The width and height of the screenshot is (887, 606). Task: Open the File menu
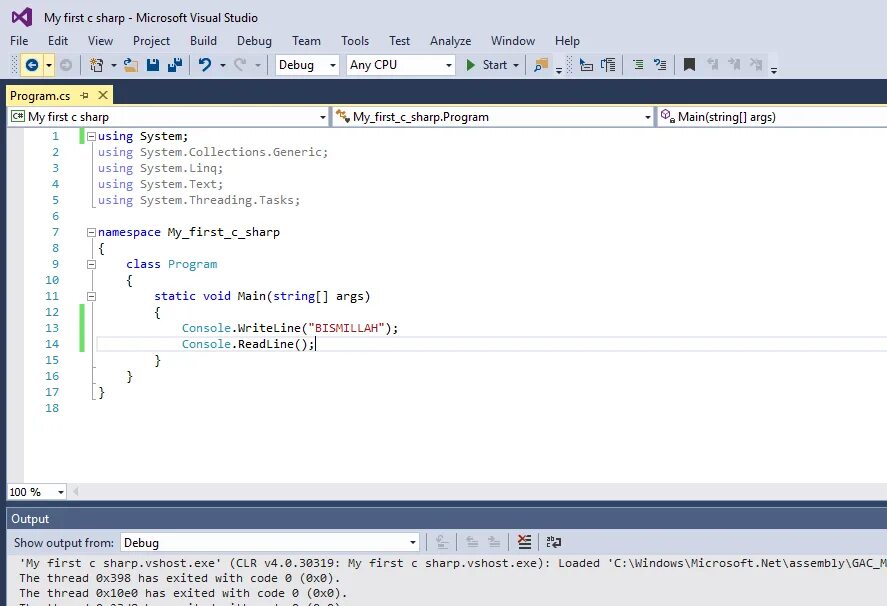19,41
